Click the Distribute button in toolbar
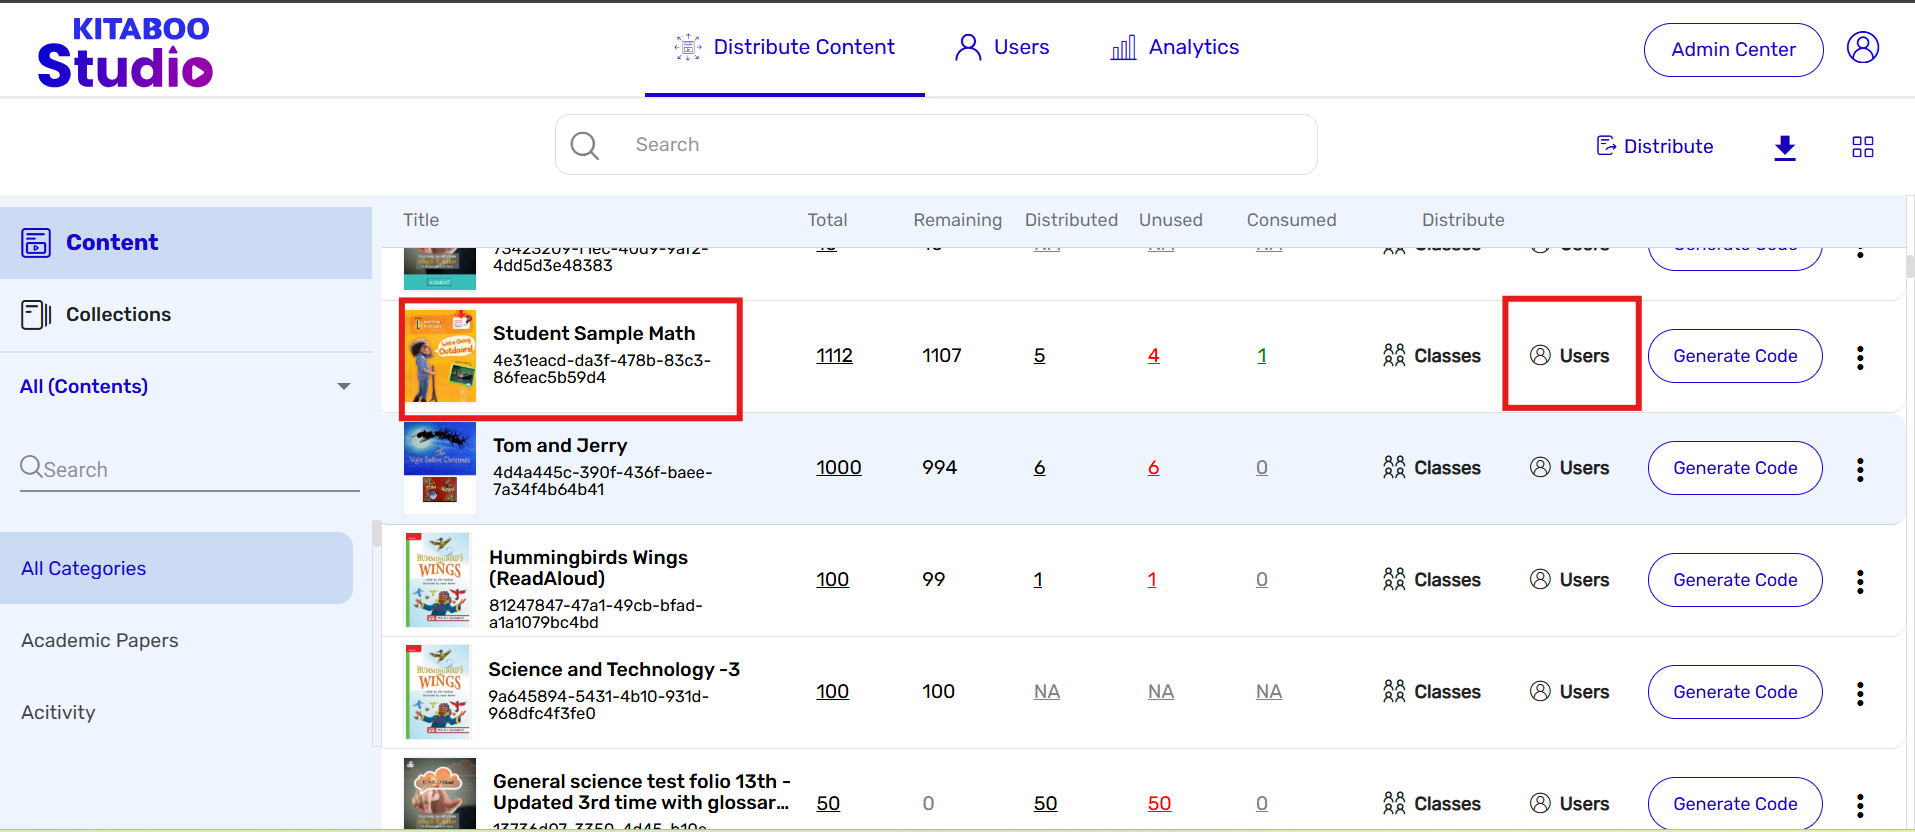1915x832 pixels. pyautogui.click(x=1655, y=147)
